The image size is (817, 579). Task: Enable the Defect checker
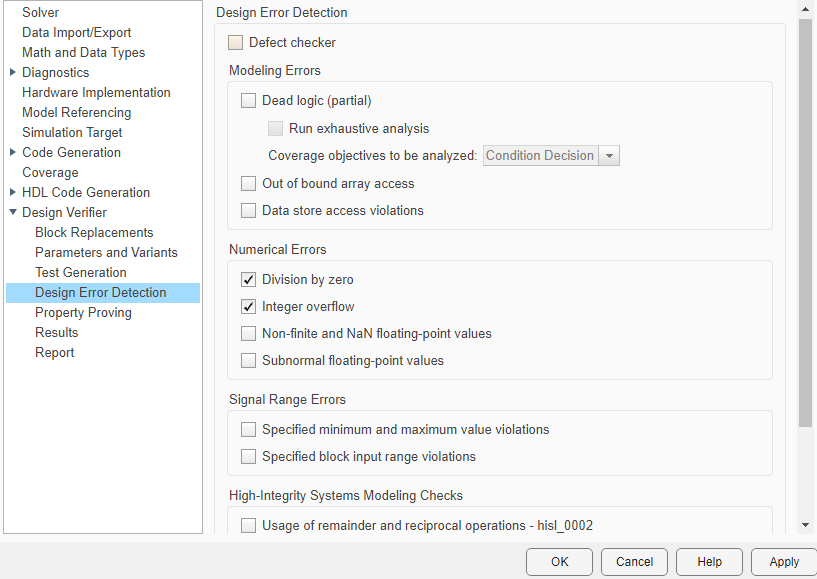235,42
